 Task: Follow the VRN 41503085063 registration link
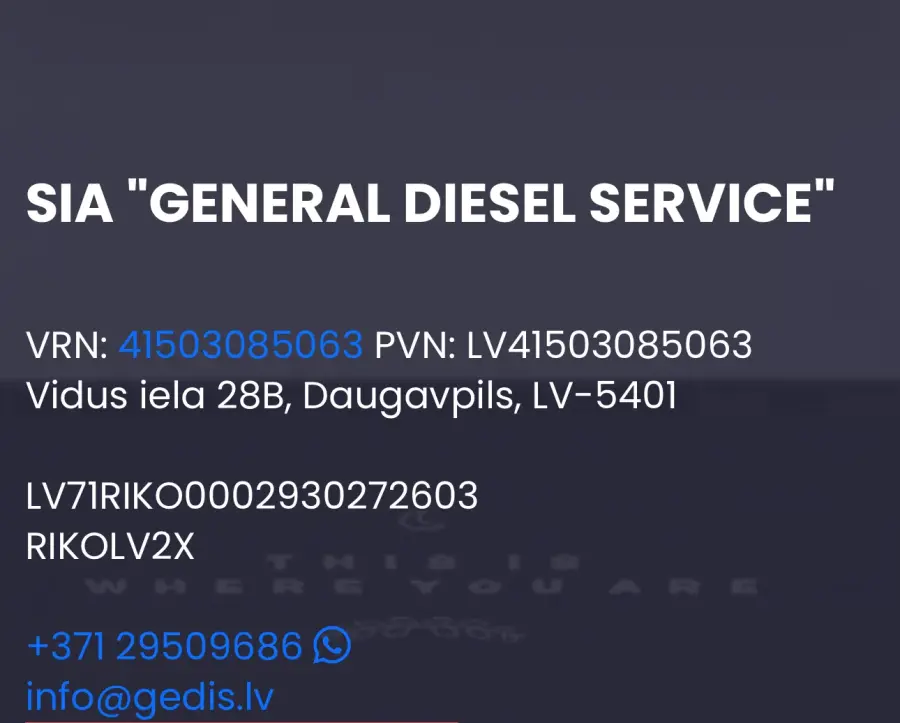coord(240,345)
